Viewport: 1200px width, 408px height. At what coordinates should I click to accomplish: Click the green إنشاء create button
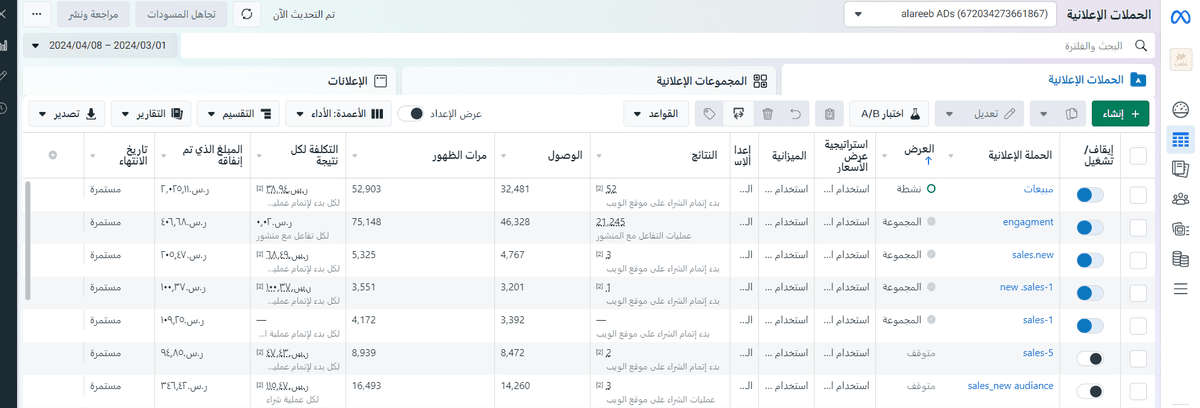click(x=1120, y=114)
